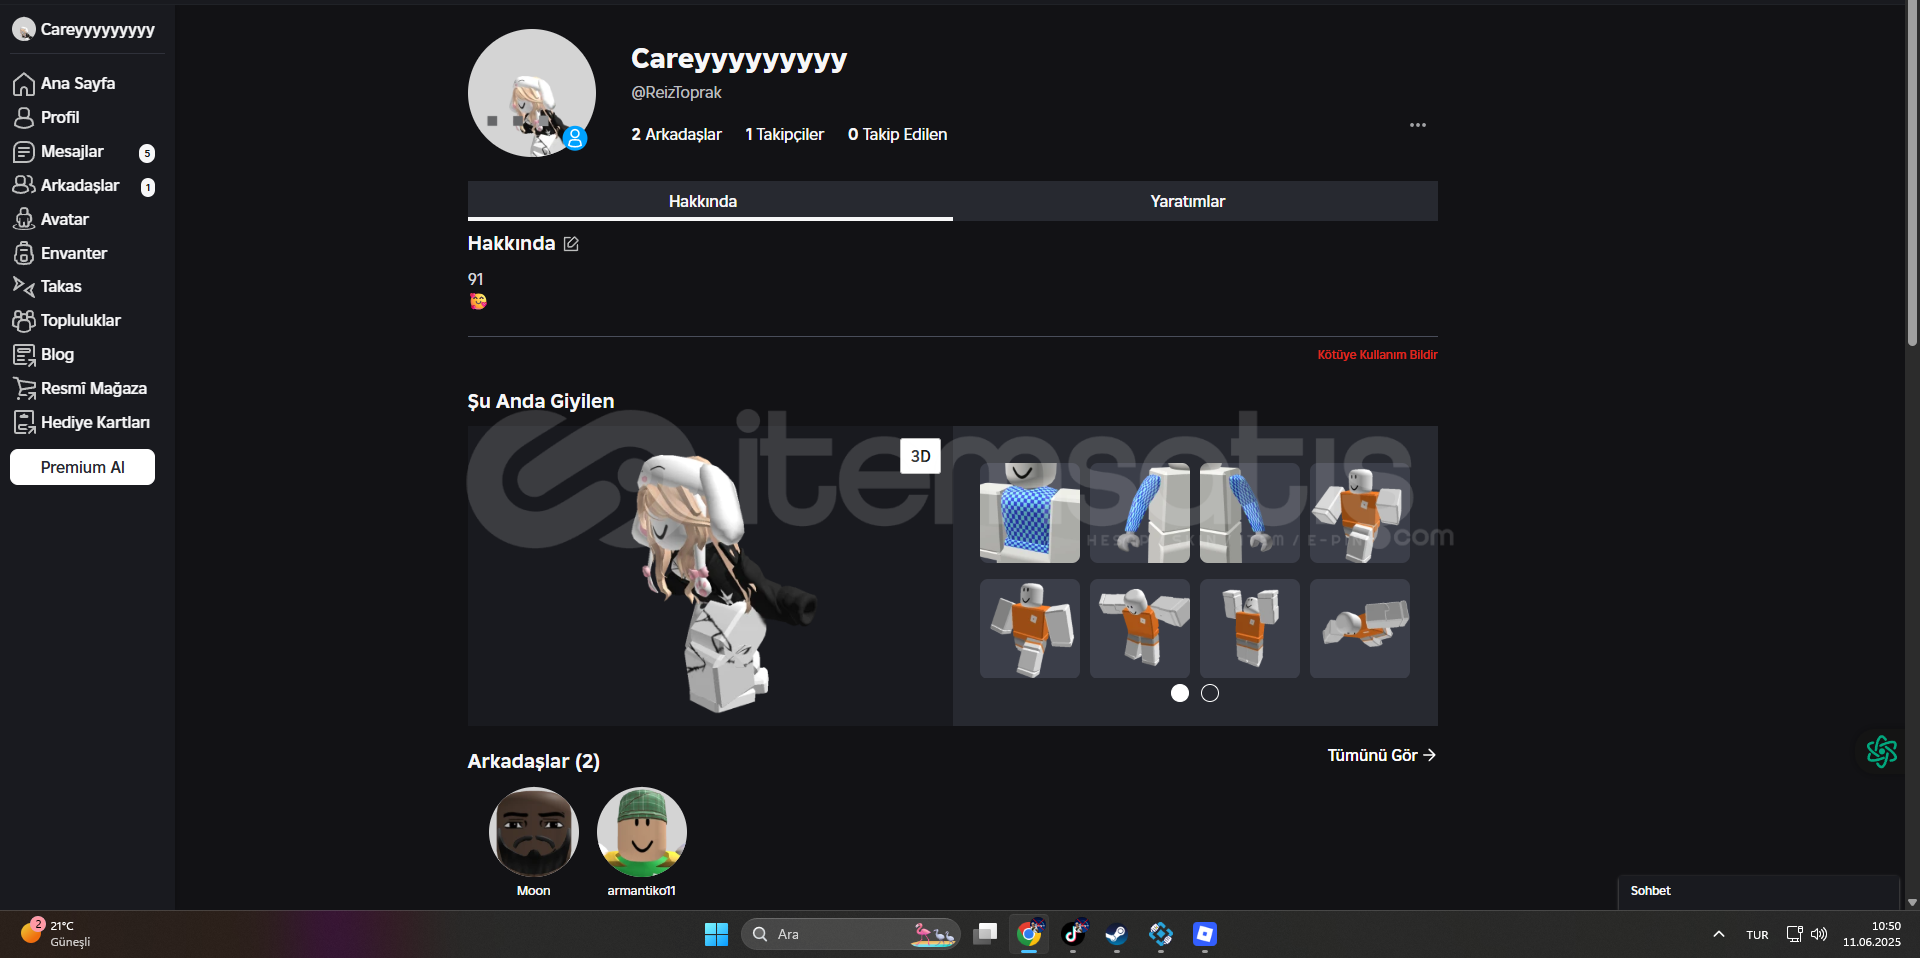Viewport: 1920px width, 958px height.
Task: Open friend armantiko11's avatar
Action: pos(641,832)
